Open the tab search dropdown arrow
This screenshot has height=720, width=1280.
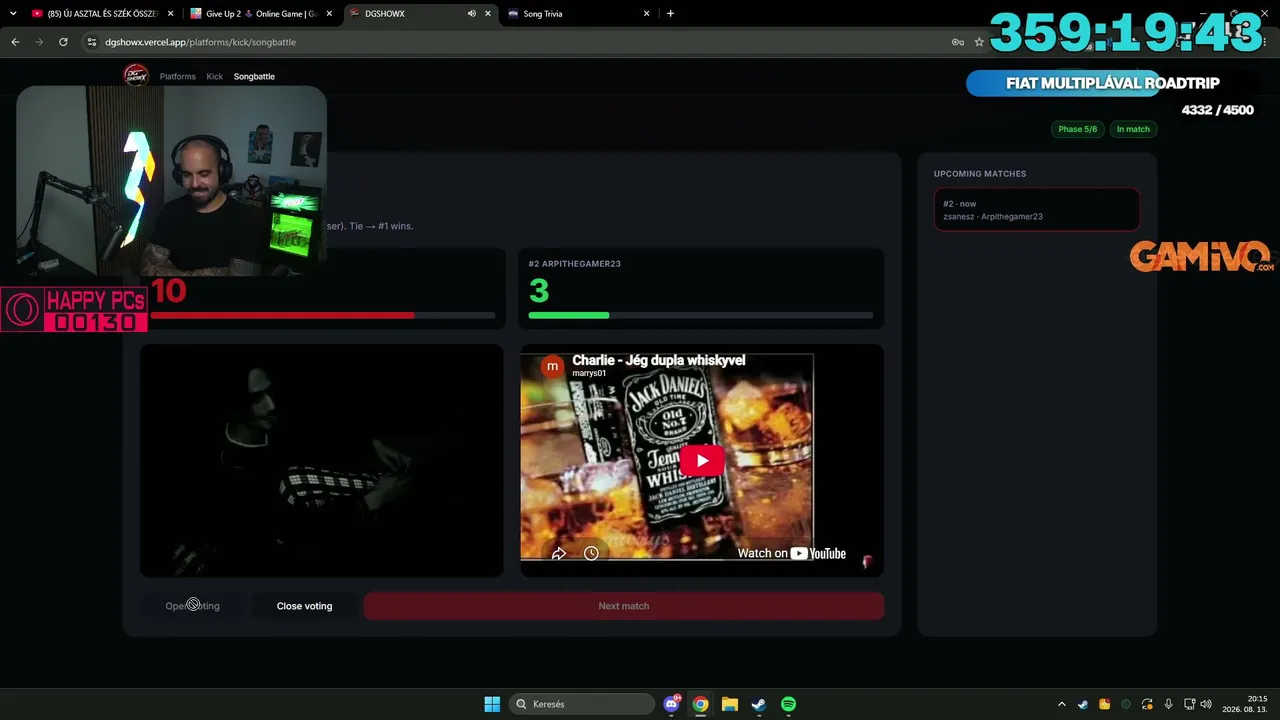click(13, 14)
